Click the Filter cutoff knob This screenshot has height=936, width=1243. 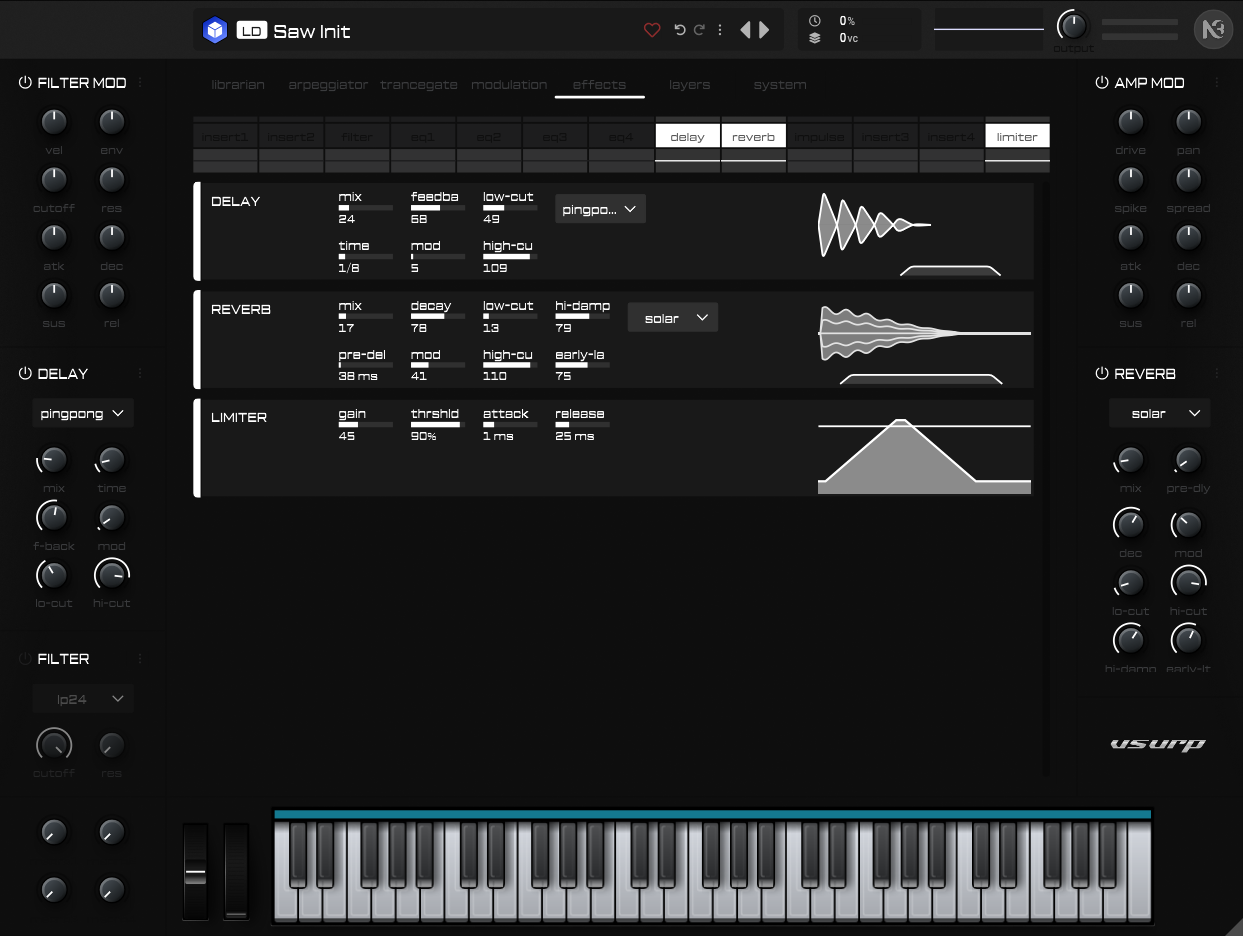54,745
